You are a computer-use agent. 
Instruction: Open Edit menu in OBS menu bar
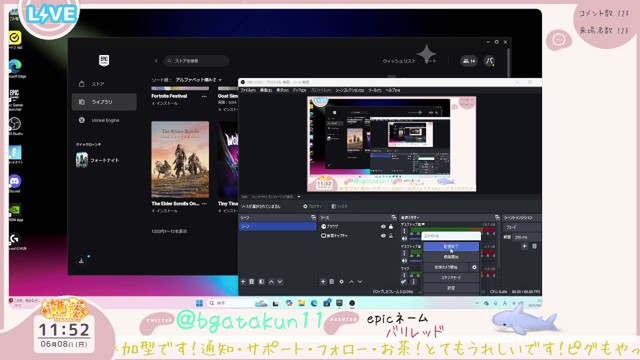click(266, 90)
